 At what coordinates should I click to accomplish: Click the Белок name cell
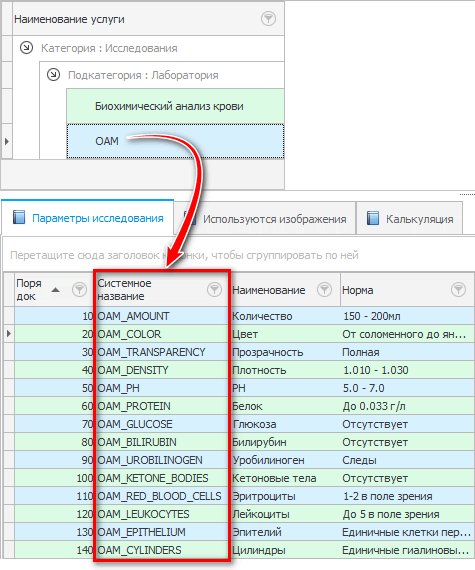coord(286,406)
